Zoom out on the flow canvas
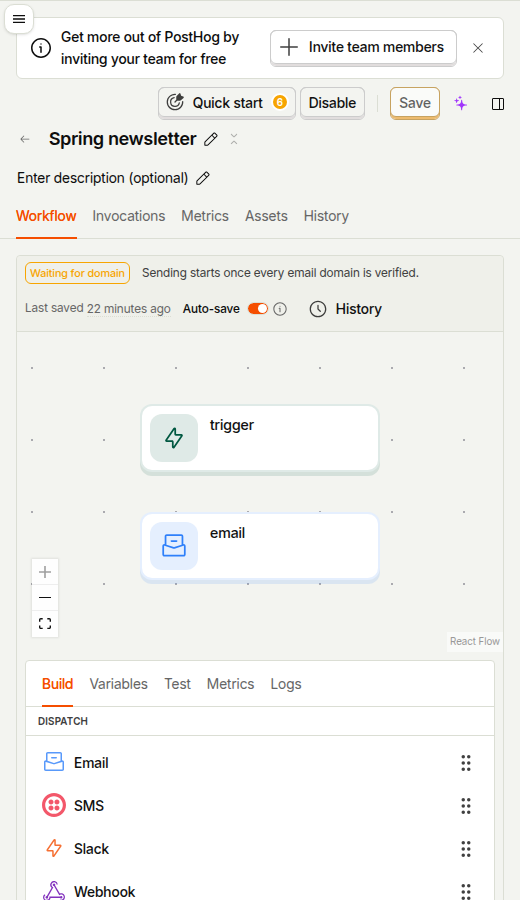The width and height of the screenshot is (520, 900). coord(45,598)
